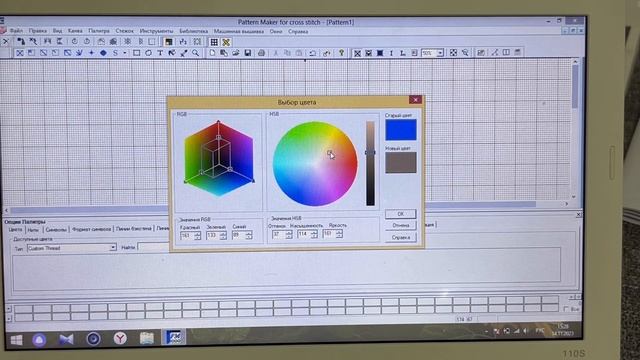Click the Save floppy disk icon
This screenshot has height=360, width=640.
pos(247,53)
